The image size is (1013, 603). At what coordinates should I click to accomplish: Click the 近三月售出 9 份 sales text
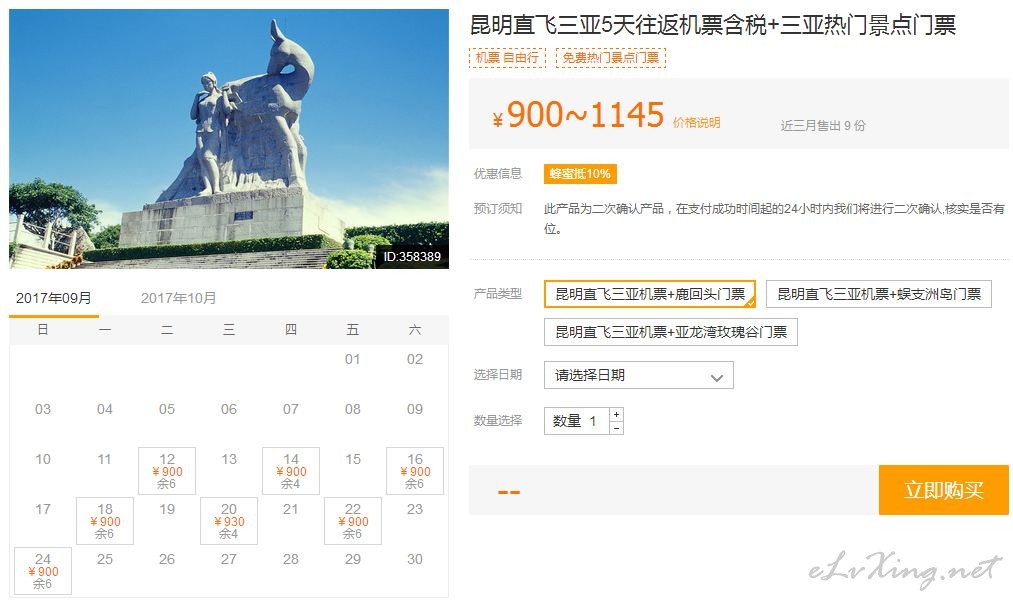tap(822, 125)
